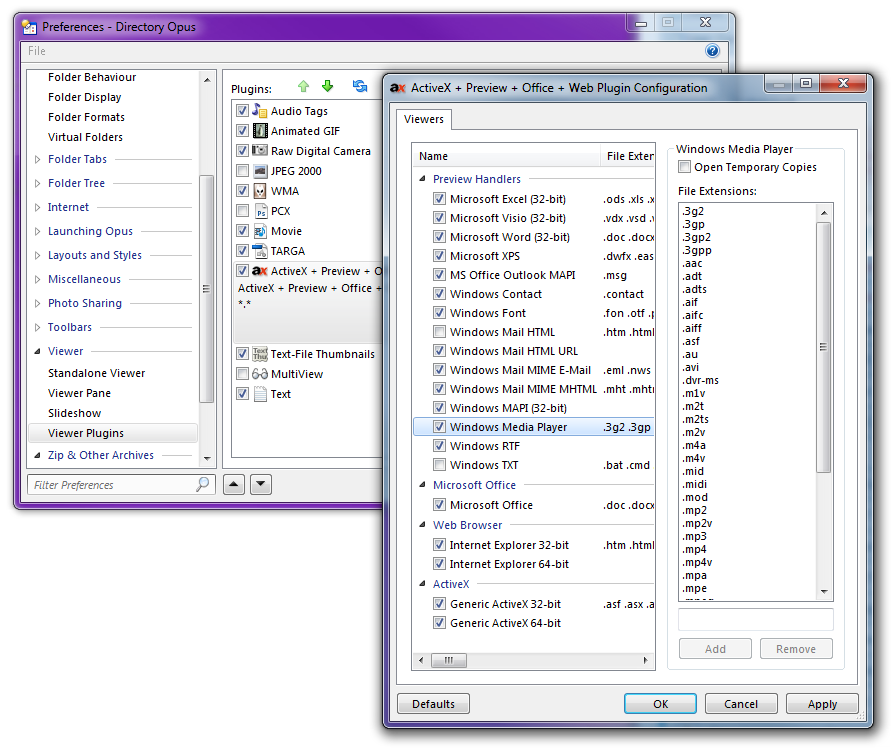
Task: Click the preferences category list scrollbar thumb
Action: pos(207,288)
